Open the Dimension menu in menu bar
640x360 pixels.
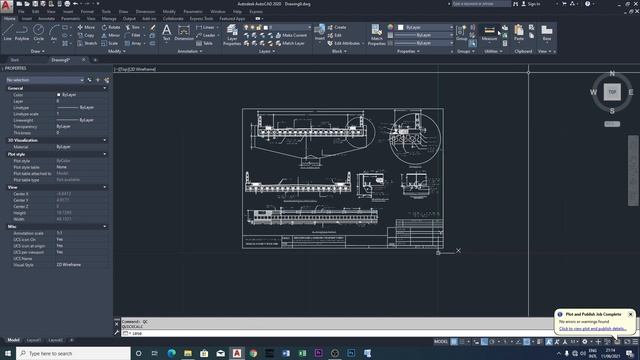(x=145, y=11)
